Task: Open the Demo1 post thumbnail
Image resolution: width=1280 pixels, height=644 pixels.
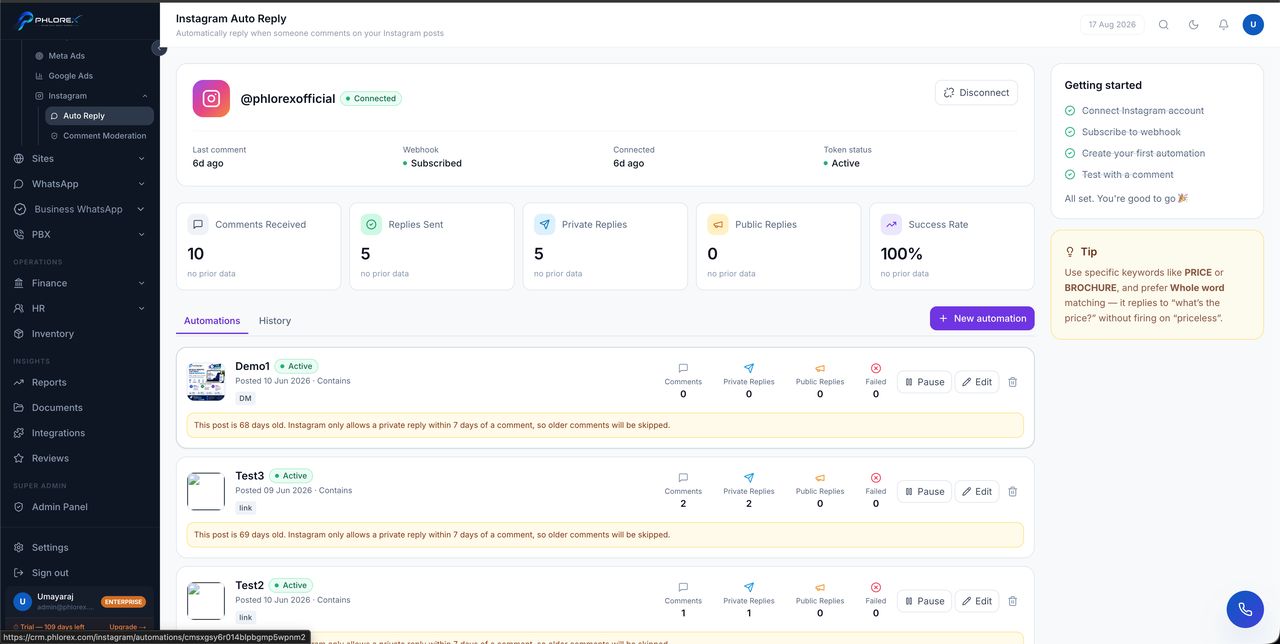Action: pos(206,382)
